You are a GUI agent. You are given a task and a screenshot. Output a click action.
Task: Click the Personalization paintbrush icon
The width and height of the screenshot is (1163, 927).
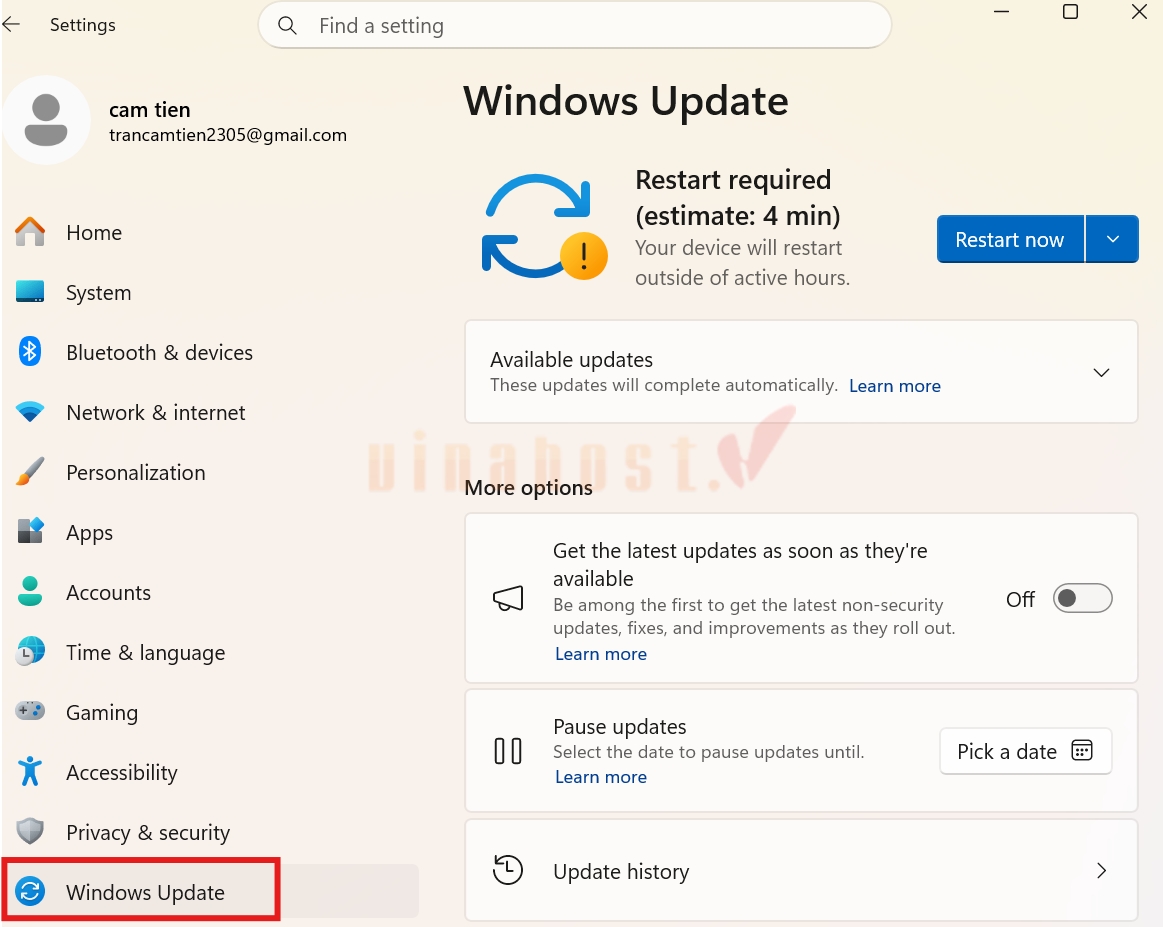click(30, 472)
